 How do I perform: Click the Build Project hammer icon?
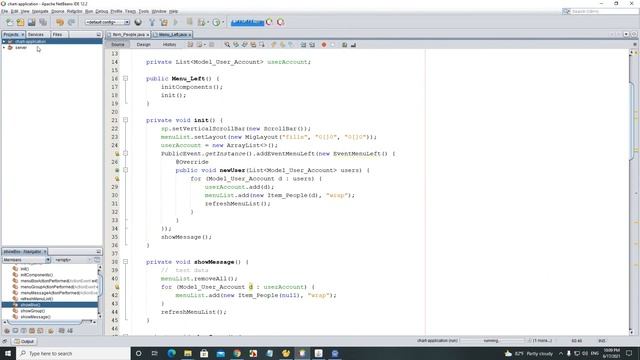[152, 22]
